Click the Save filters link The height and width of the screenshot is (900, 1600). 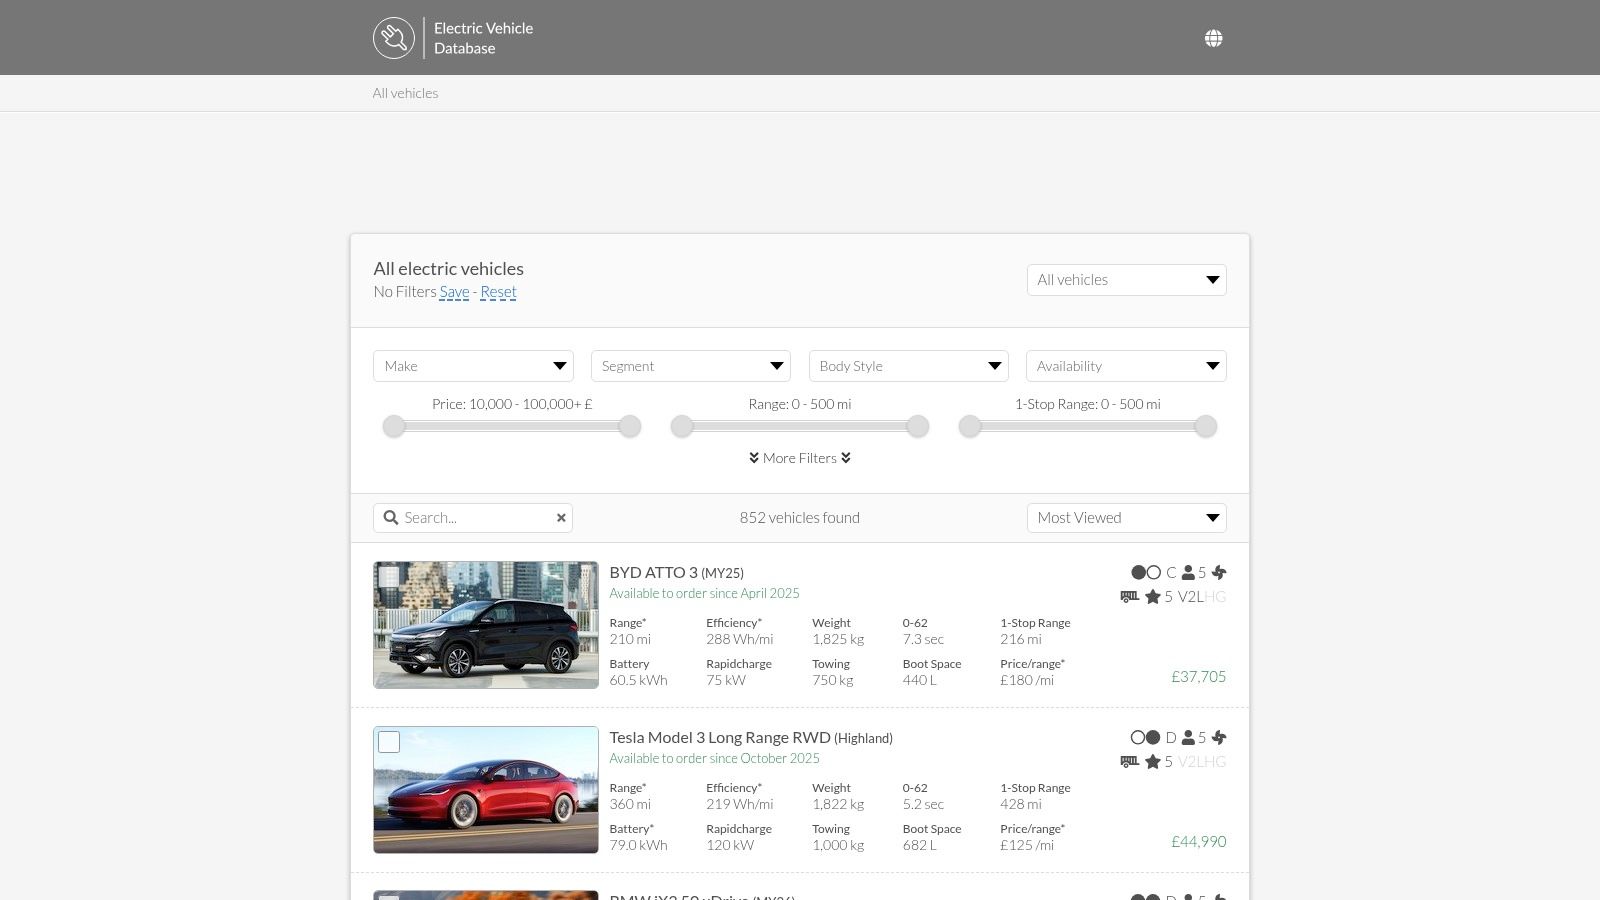click(454, 292)
